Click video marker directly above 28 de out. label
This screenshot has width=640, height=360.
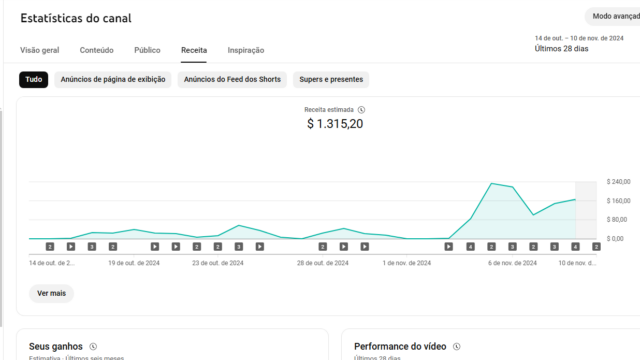322,247
